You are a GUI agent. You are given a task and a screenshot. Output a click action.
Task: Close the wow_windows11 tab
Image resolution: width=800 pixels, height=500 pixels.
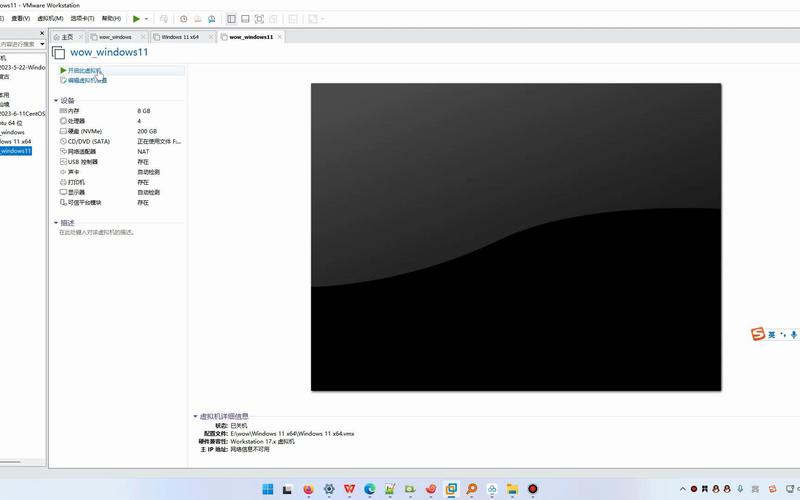[280, 37]
